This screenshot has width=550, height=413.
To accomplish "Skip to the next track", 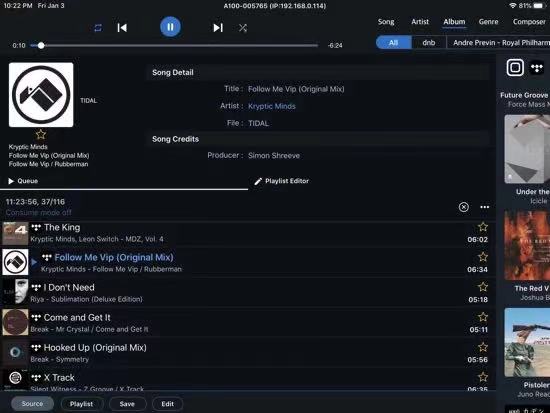I will (218, 28).
